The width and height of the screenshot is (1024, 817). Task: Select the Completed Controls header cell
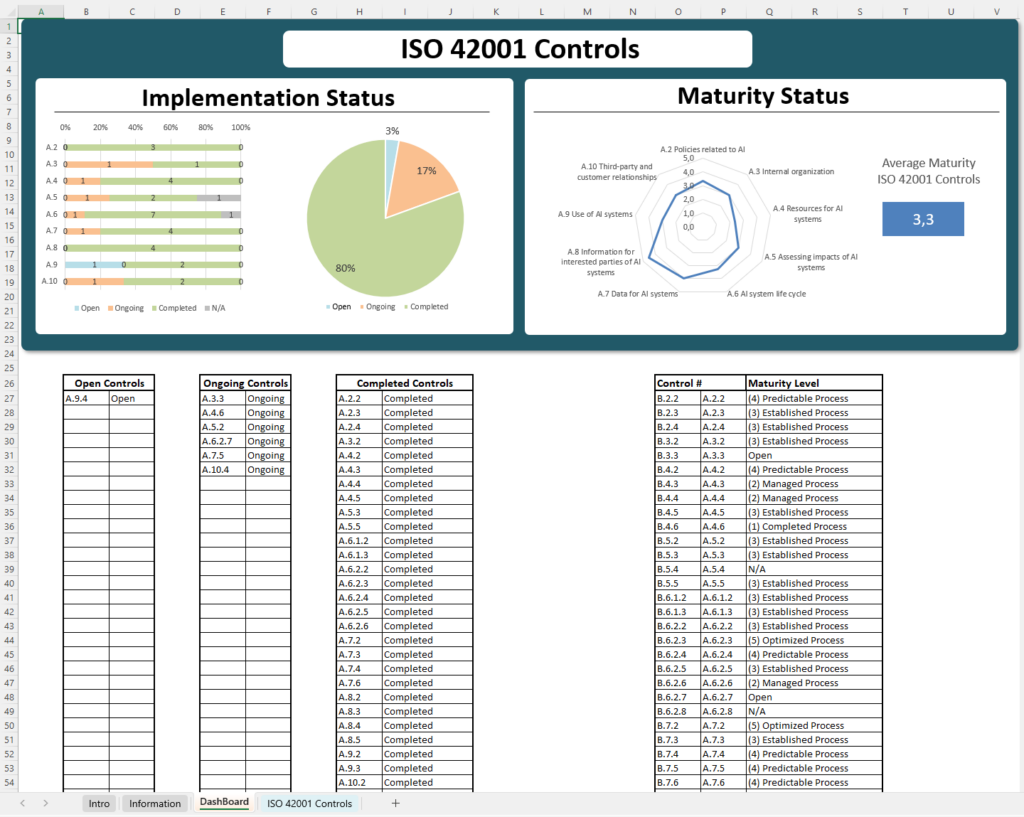pyautogui.click(x=403, y=382)
